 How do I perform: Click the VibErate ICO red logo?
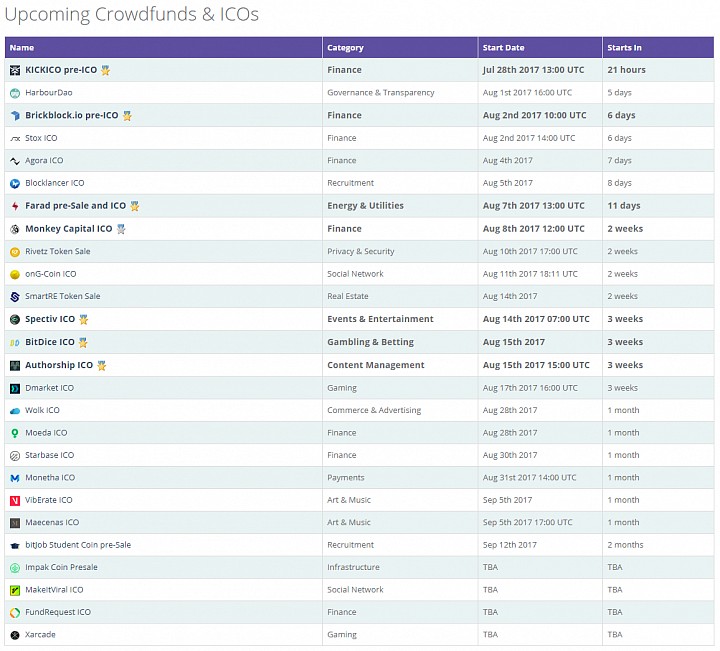point(15,500)
